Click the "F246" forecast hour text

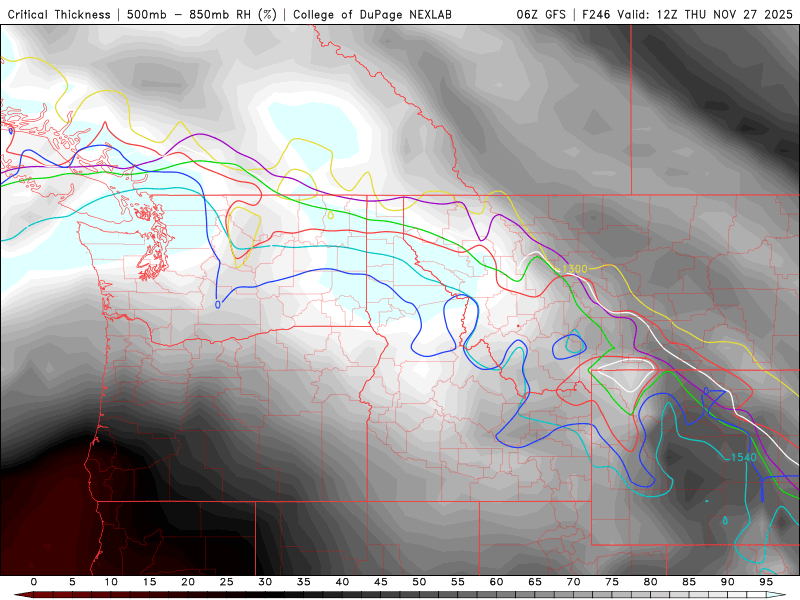(597, 14)
